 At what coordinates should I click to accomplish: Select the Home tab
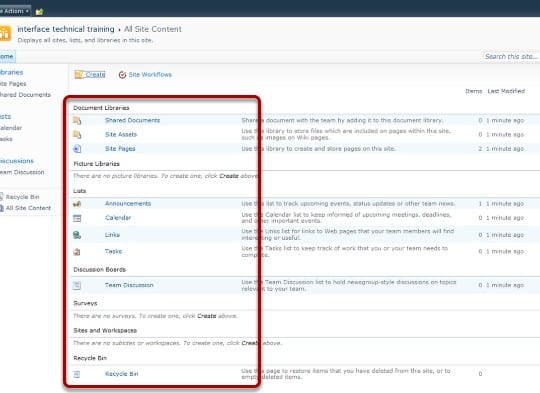click(7, 56)
